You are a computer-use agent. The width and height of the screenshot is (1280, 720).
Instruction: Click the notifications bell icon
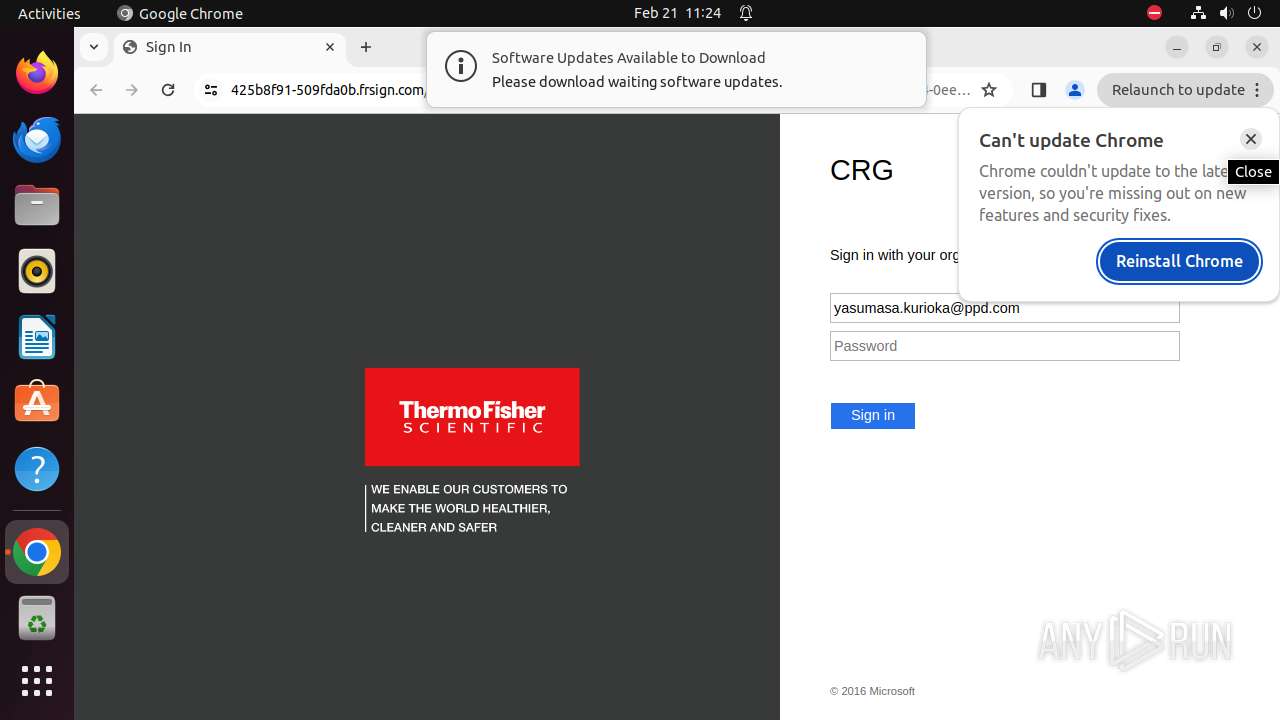(746, 13)
